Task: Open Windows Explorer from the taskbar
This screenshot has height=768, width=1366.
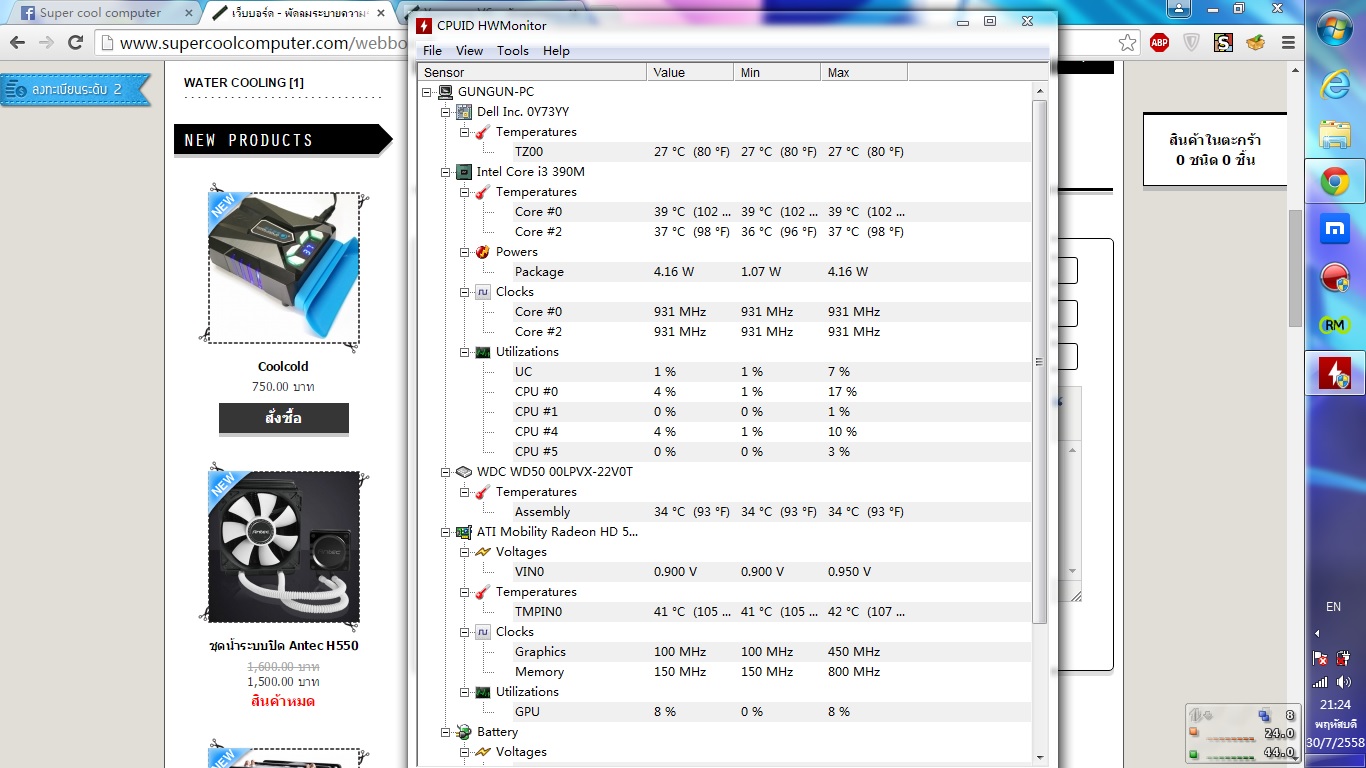Action: pyautogui.click(x=1335, y=133)
